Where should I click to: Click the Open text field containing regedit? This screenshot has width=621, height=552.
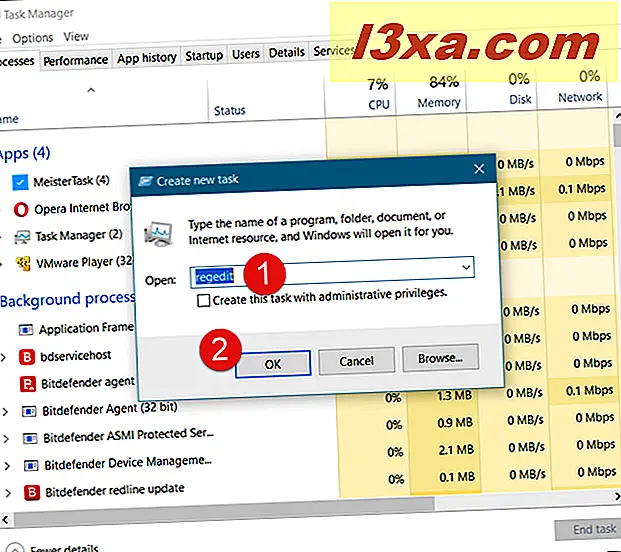pos(332,272)
